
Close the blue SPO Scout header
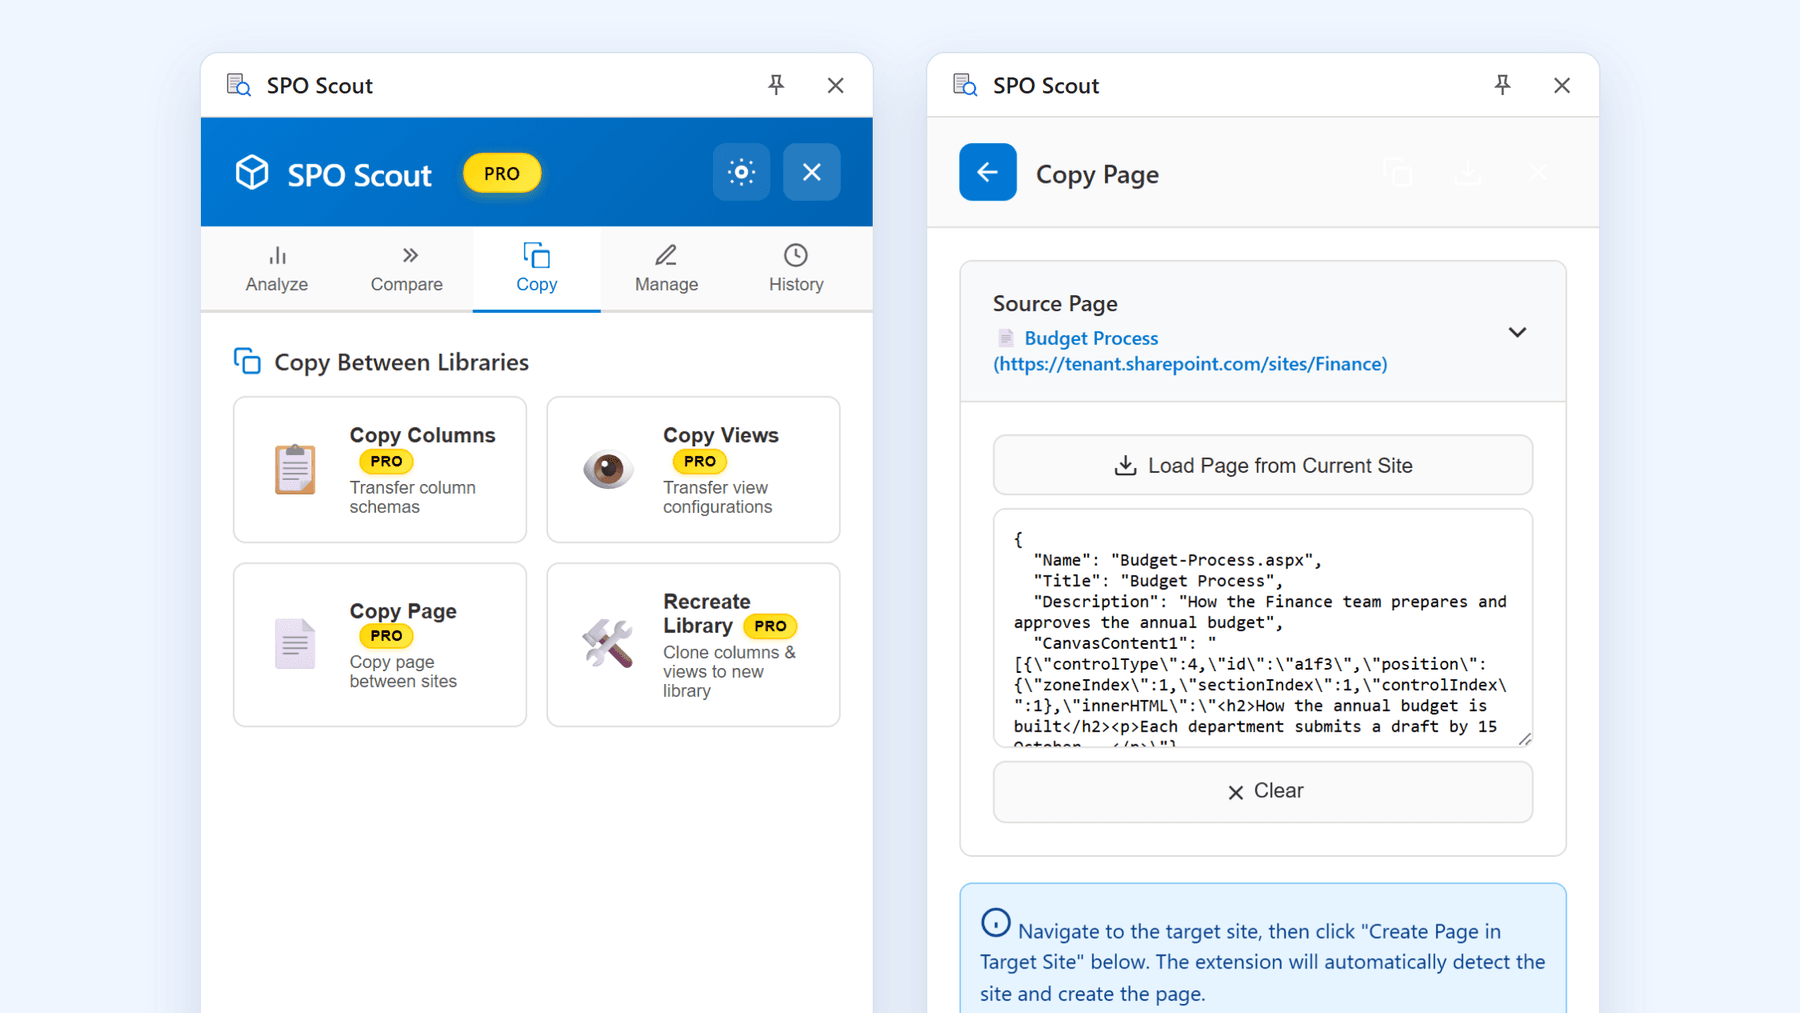coord(811,172)
